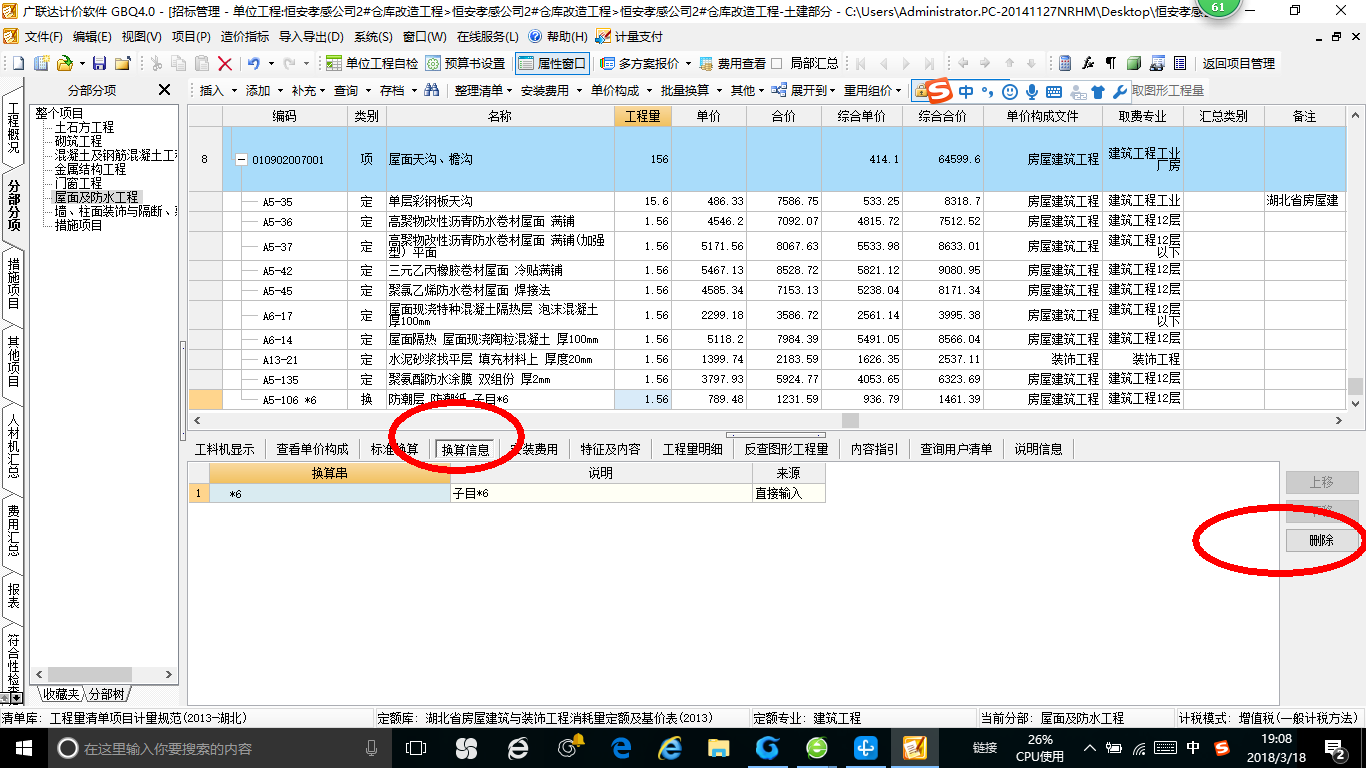
Task: Open the 单价构成 dropdown
Action: click(x=620, y=90)
